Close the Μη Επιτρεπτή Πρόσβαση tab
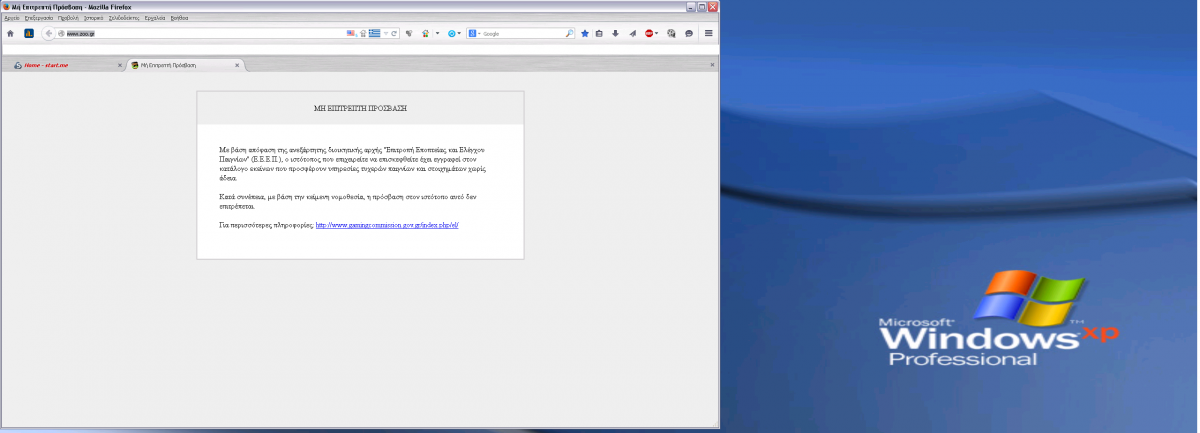The height and width of the screenshot is (433, 1200). point(237,65)
